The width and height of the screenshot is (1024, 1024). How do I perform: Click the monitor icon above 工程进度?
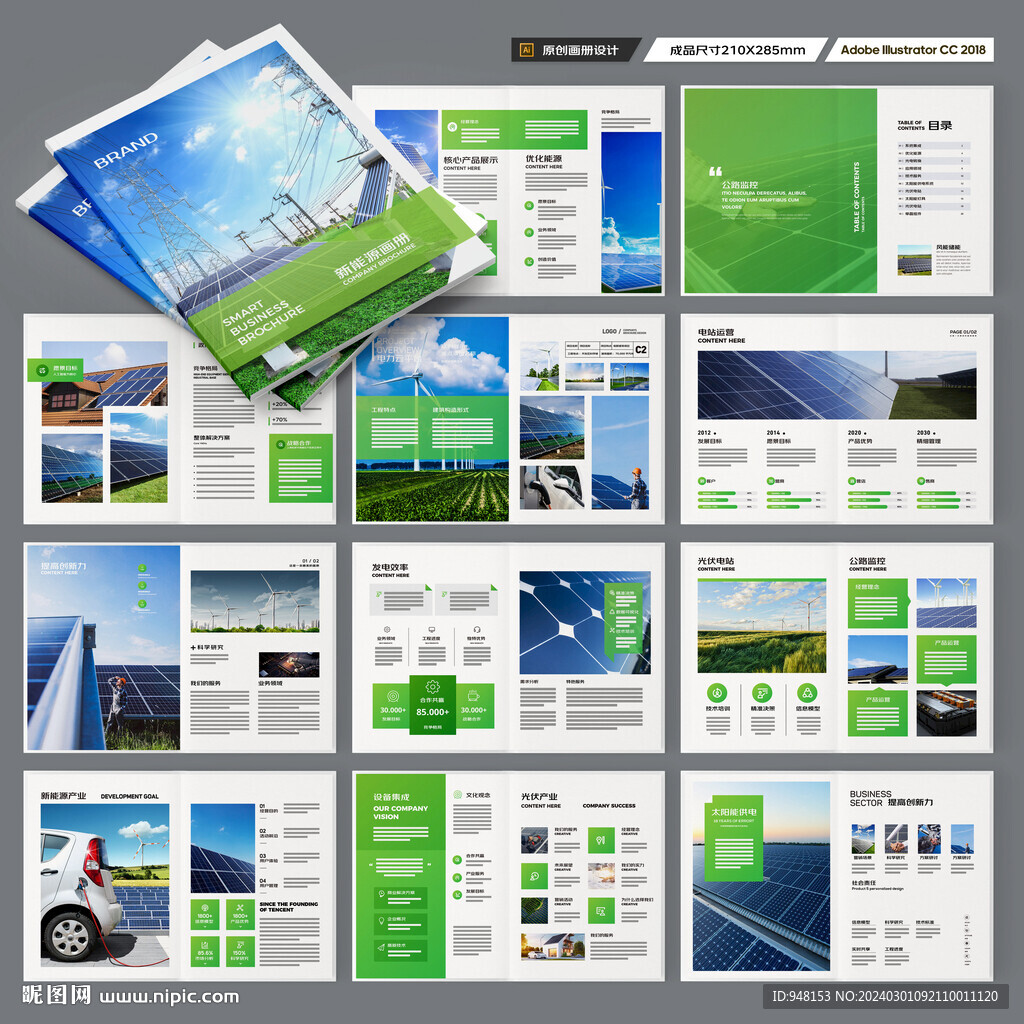click(x=432, y=630)
